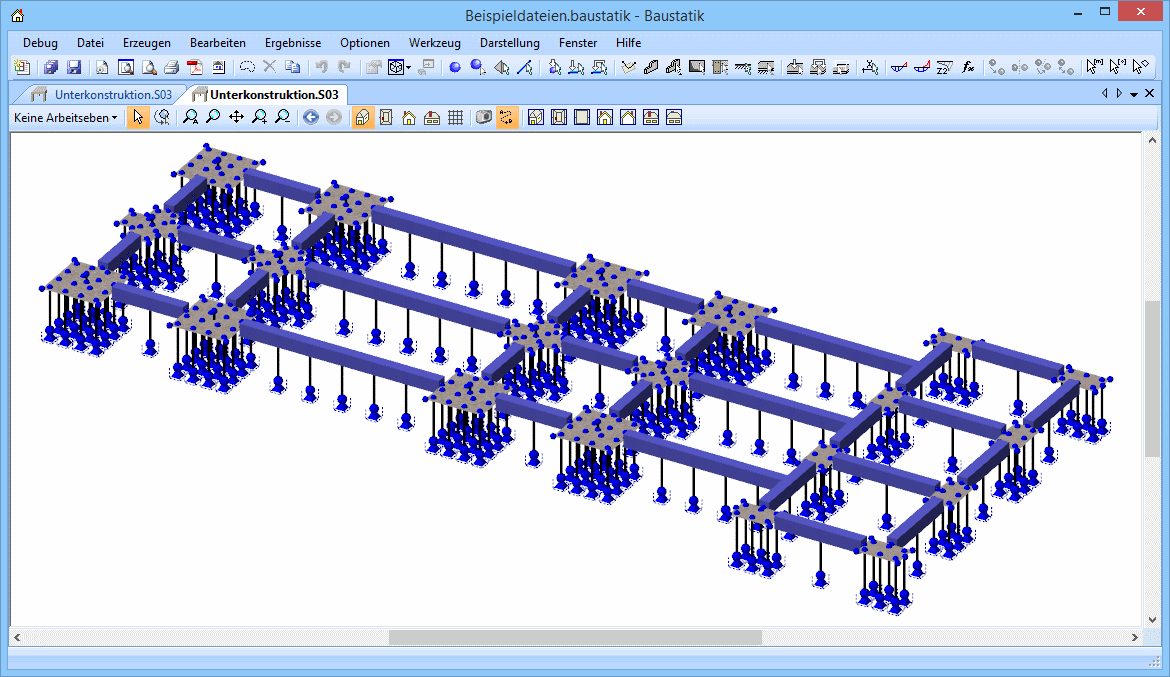This screenshot has width=1170, height=677.
Task: Click the horizontal scrollbar thumb
Action: click(575, 637)
